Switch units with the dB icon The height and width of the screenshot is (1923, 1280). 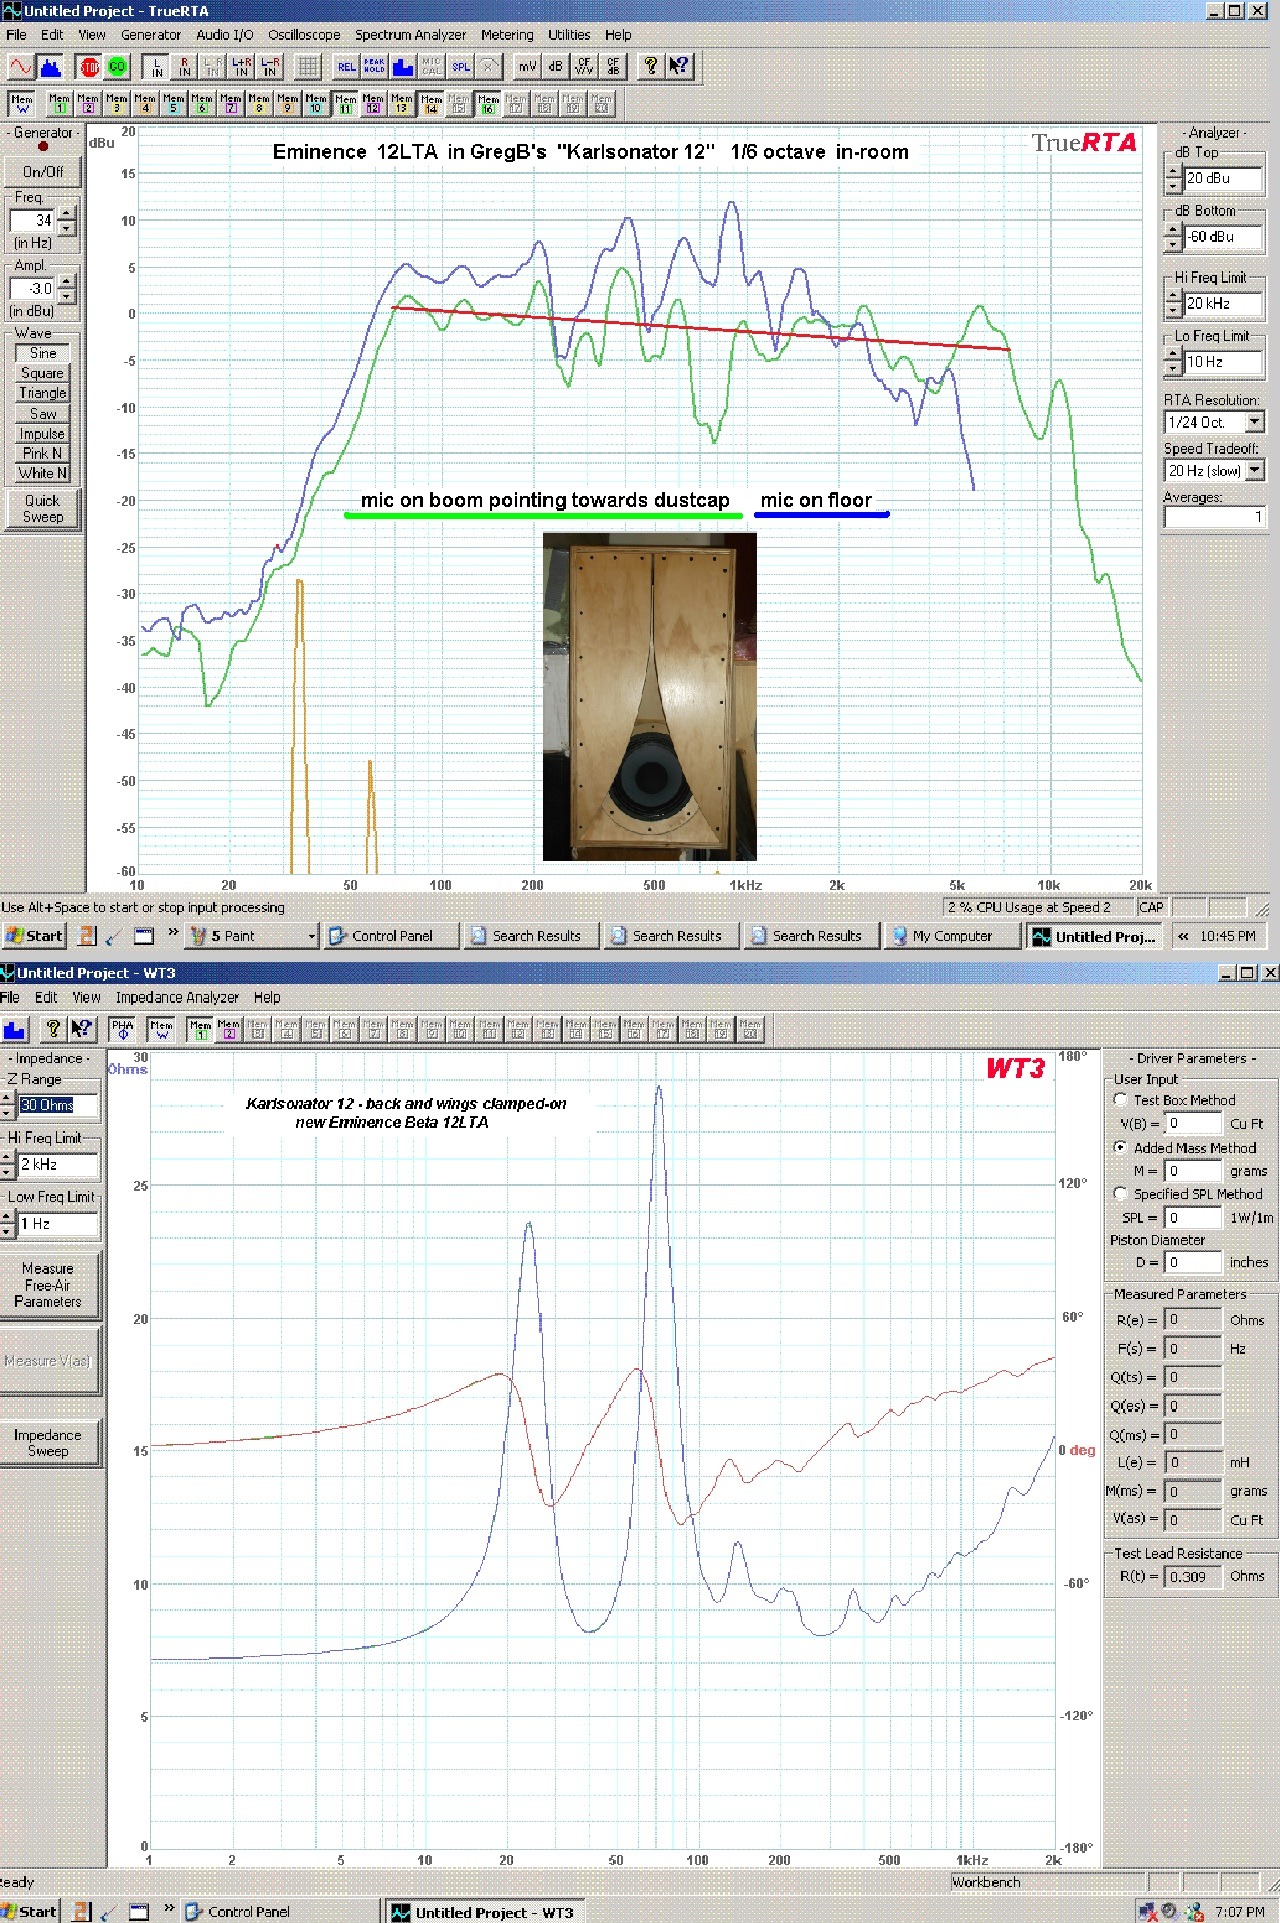coord(556,67)
